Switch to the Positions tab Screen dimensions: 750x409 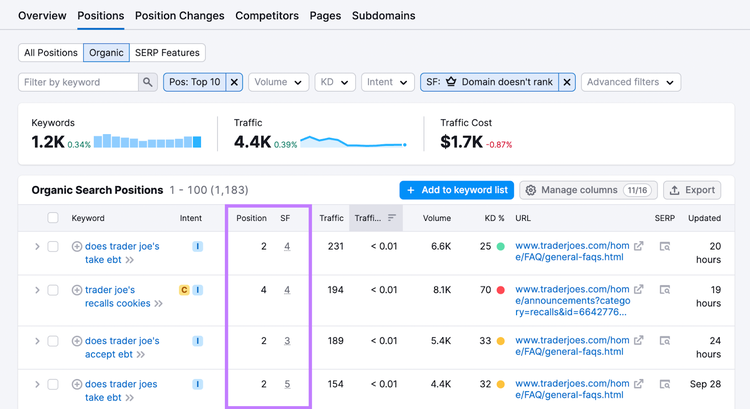100,16
